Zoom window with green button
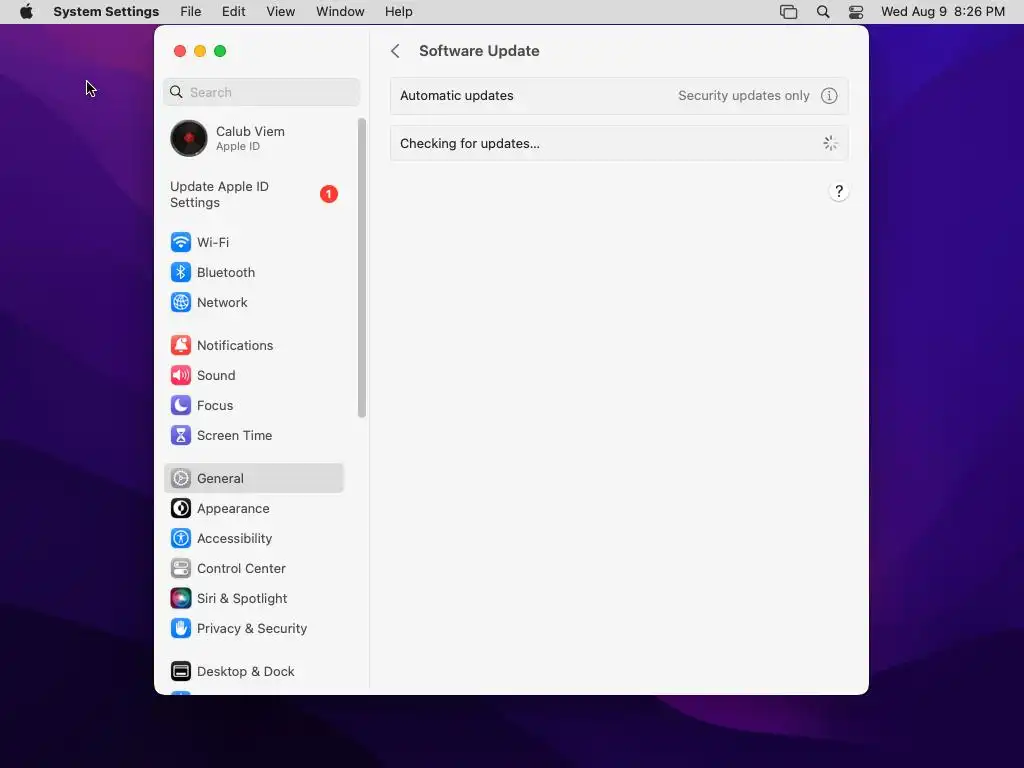The width and height of the screenshot is (1024, 768). click(x=220, y=51)
